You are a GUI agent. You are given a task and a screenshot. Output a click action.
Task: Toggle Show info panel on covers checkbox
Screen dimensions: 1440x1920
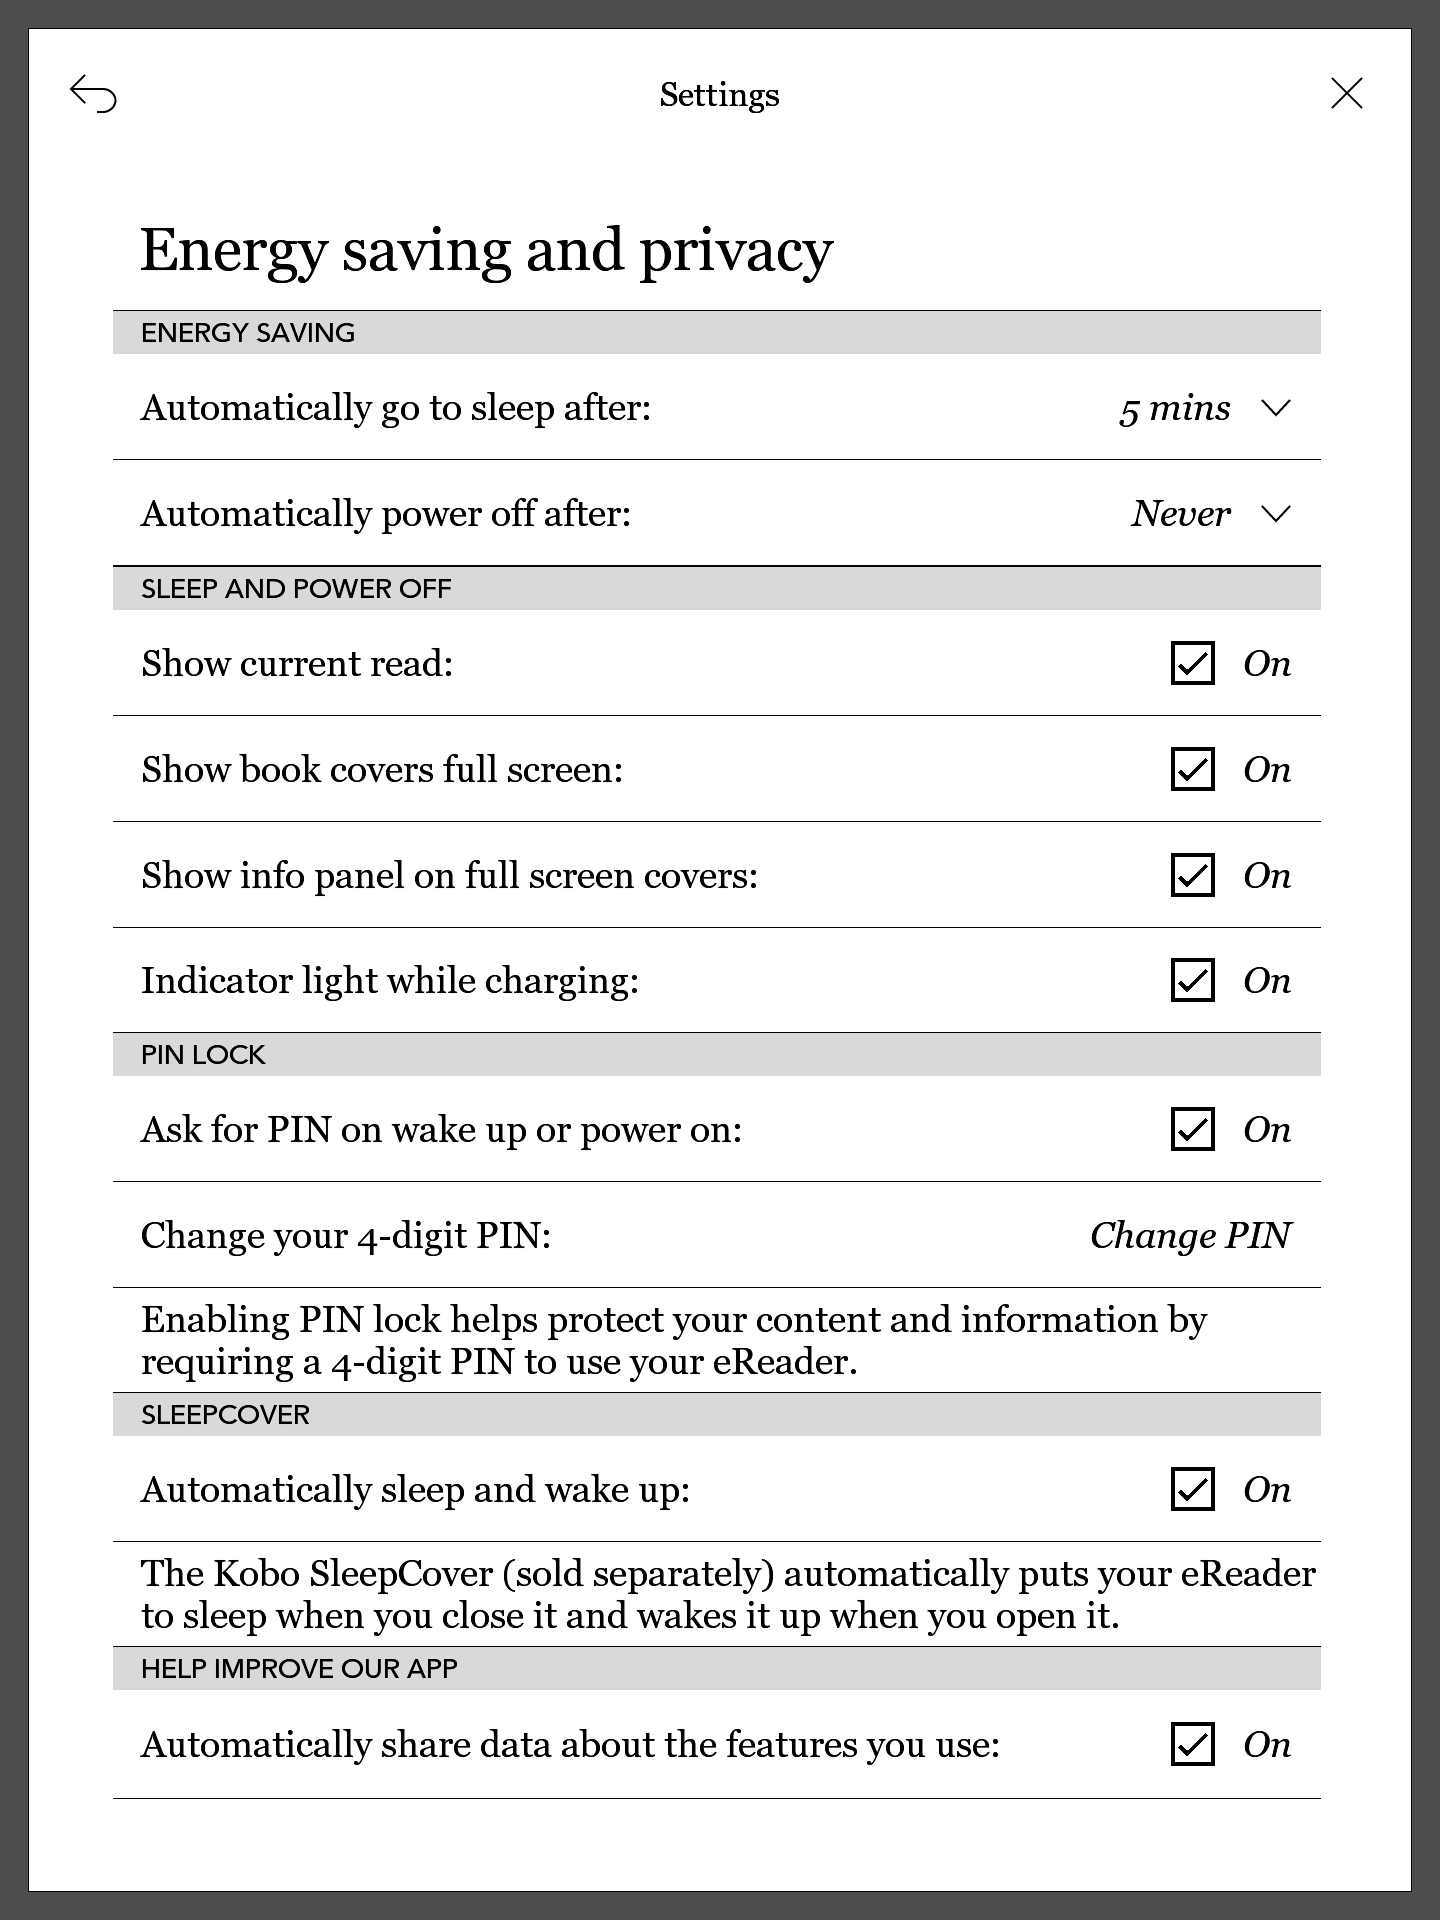point(1192,876)
